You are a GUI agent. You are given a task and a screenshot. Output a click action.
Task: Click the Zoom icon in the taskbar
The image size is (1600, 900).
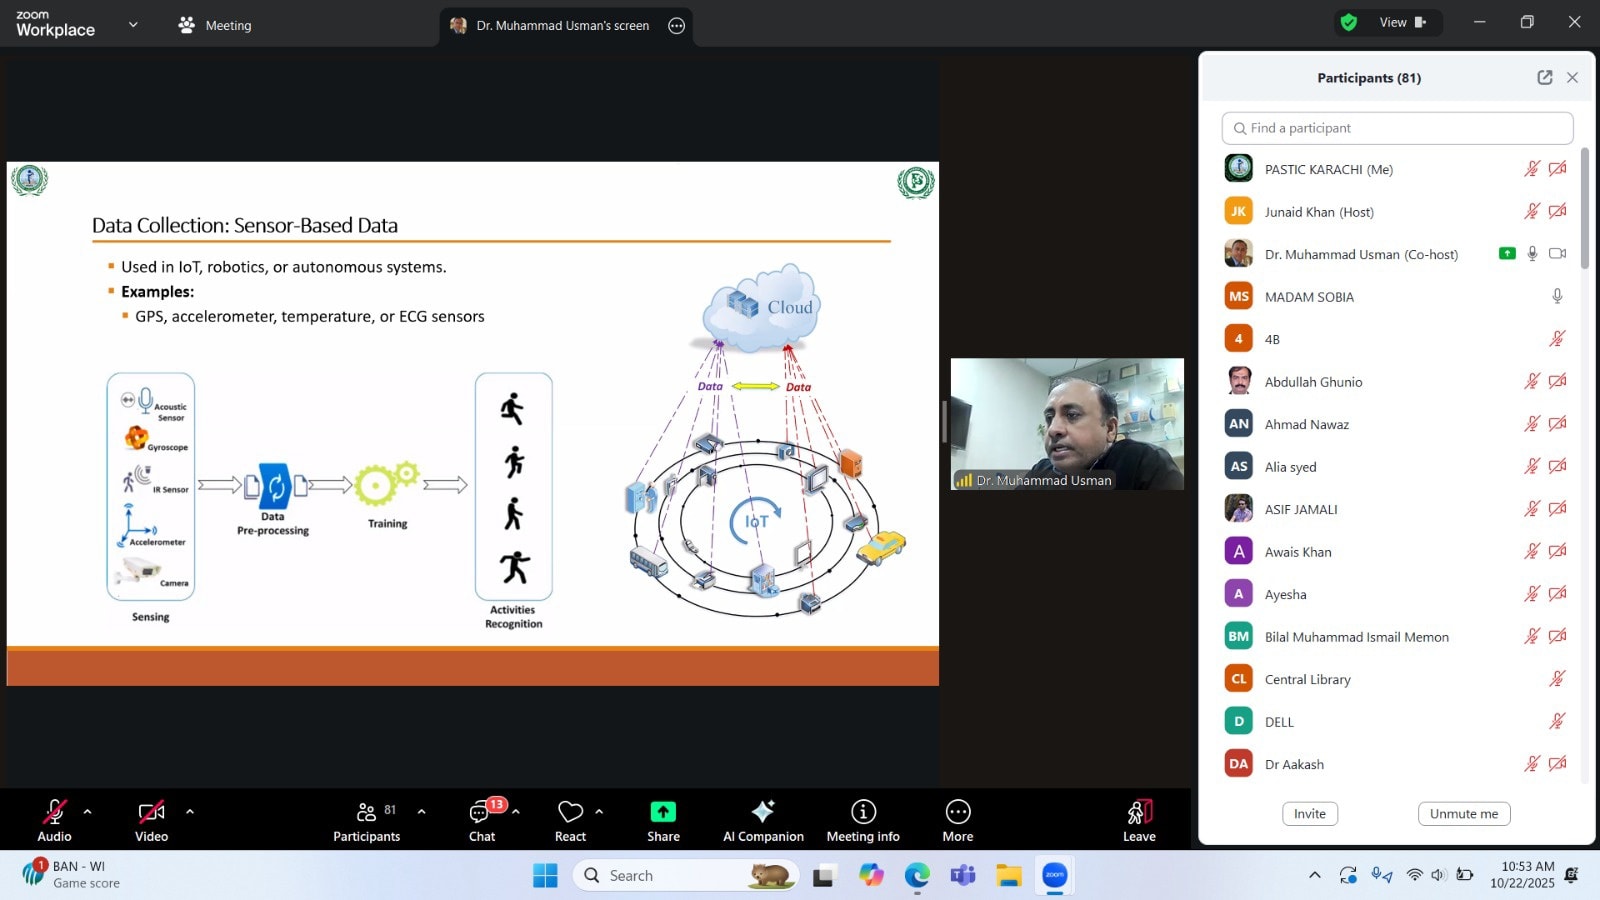pyautogui.click(x=1052, y=875)
